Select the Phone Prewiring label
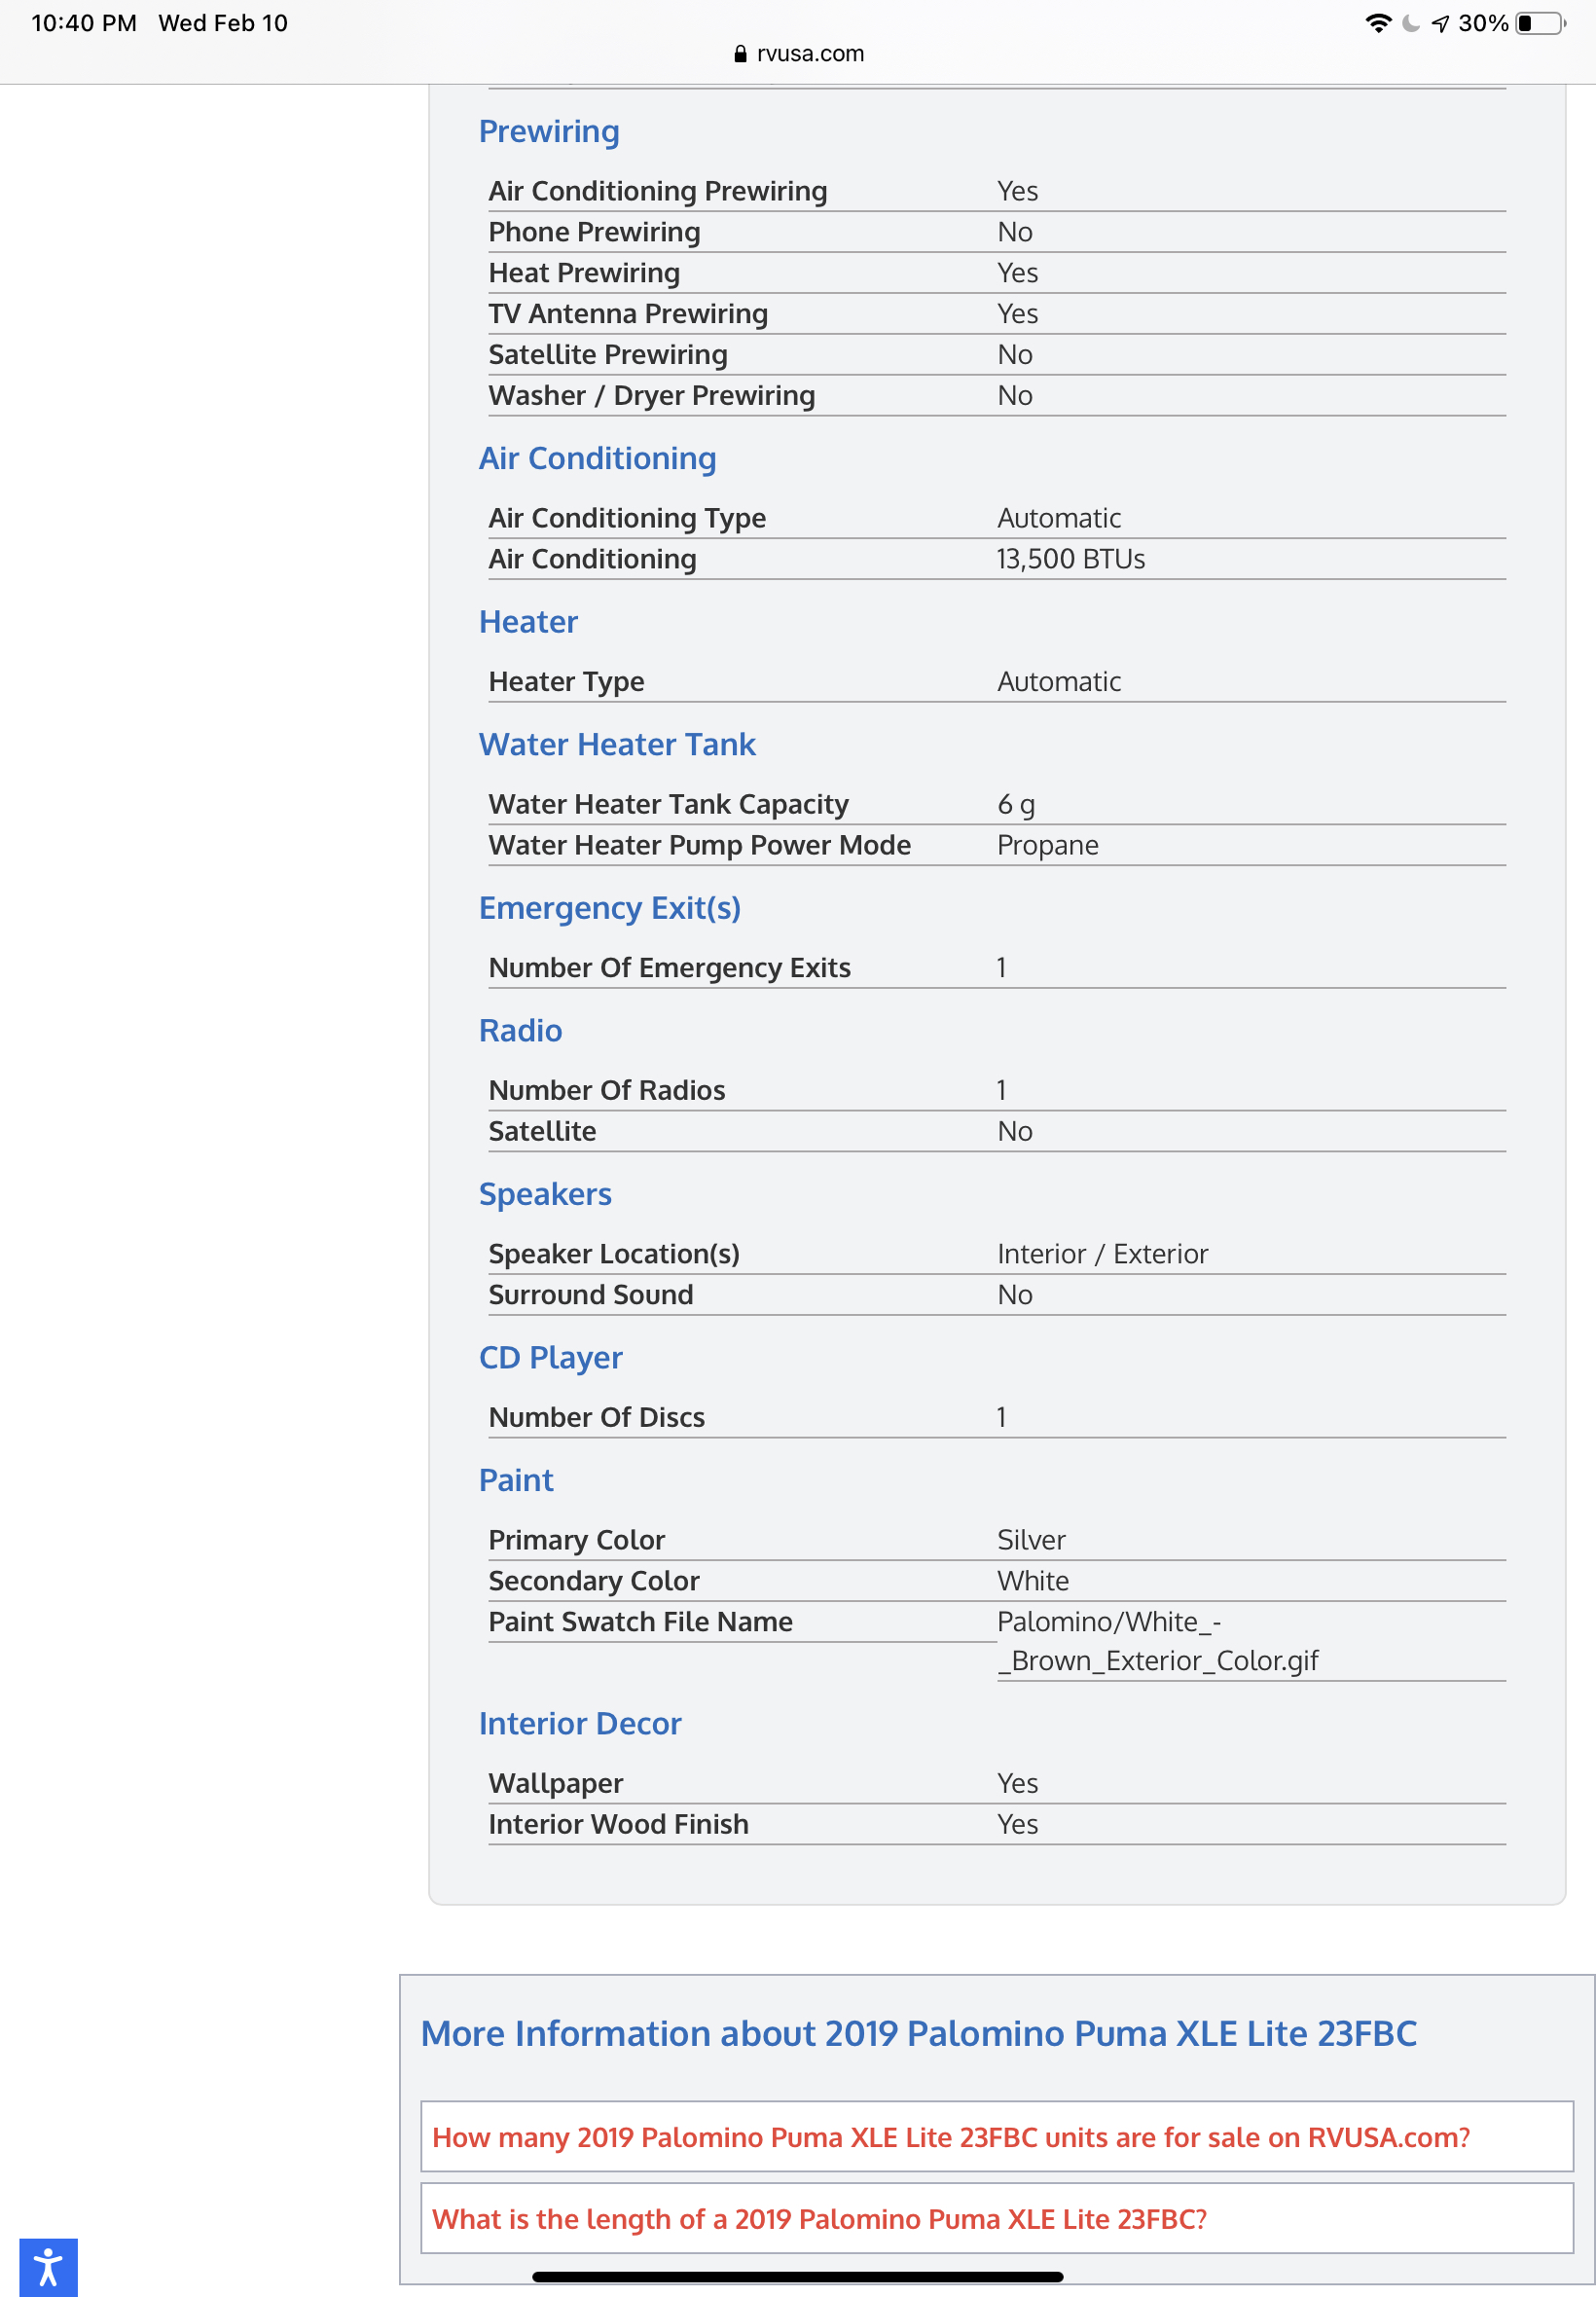This screenshot has height=2297, width=1596. pyautogui.click(x=594, y=232)
